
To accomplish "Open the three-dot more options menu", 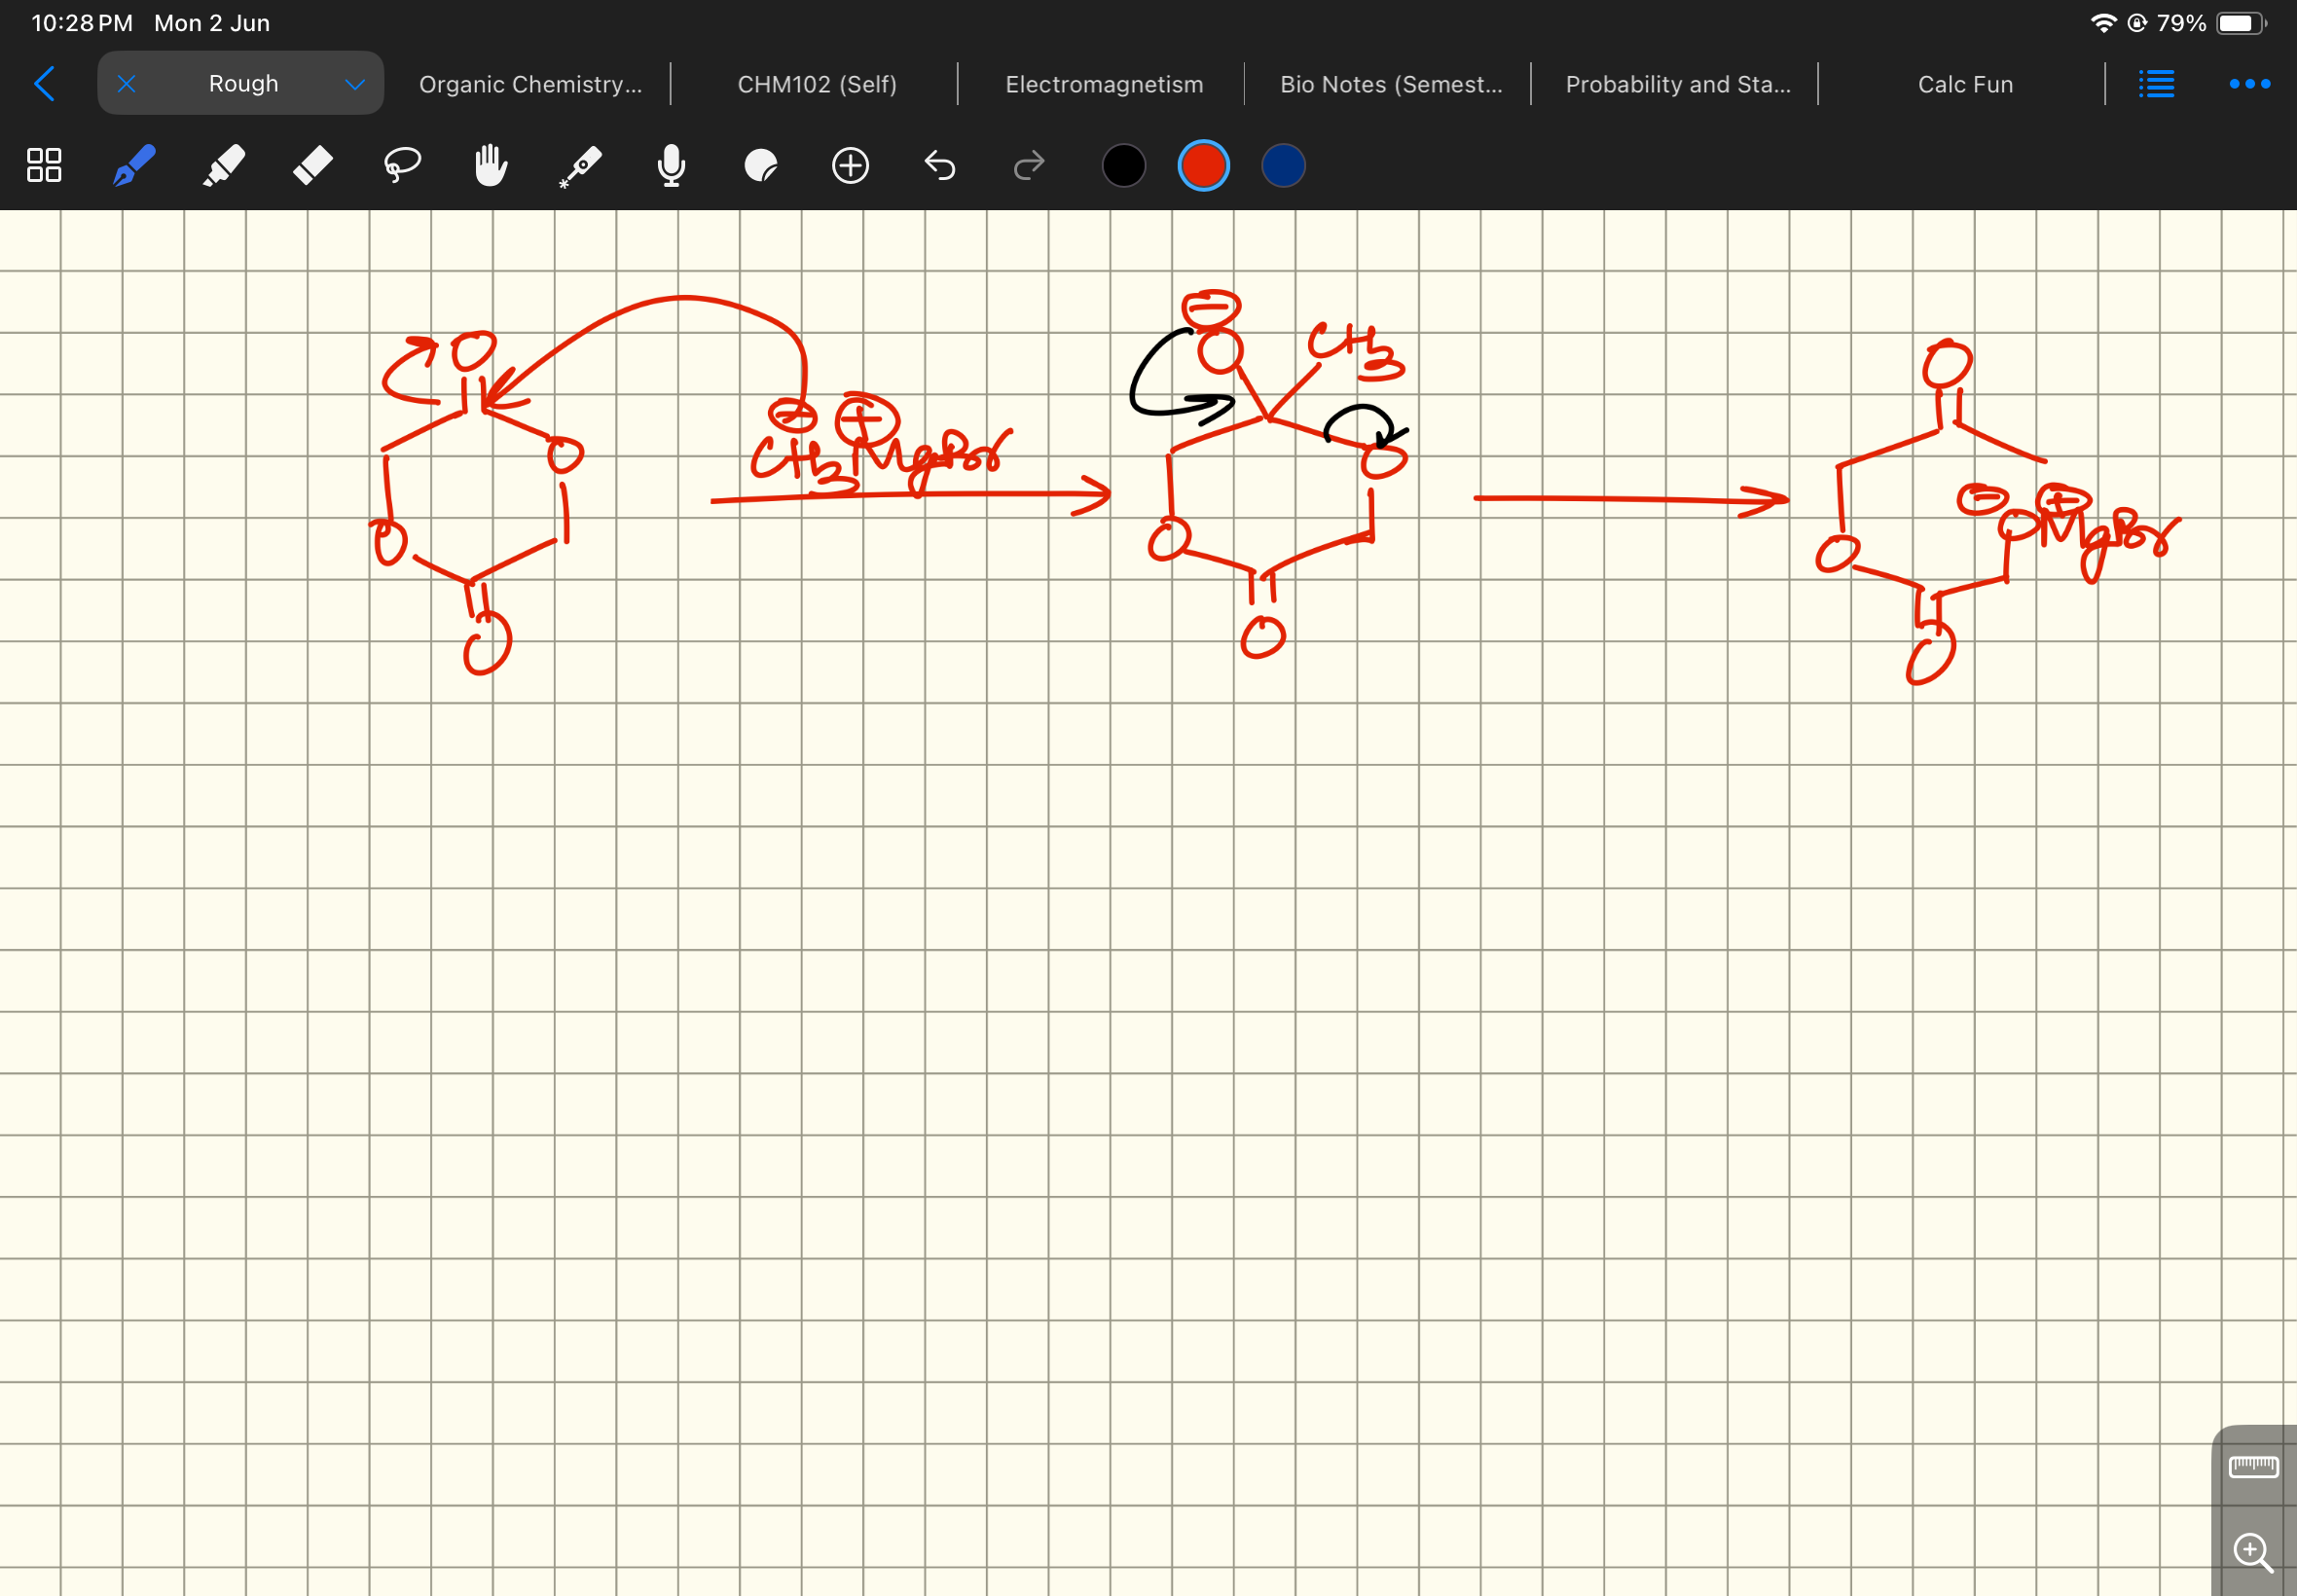I will click(2250, 84).
